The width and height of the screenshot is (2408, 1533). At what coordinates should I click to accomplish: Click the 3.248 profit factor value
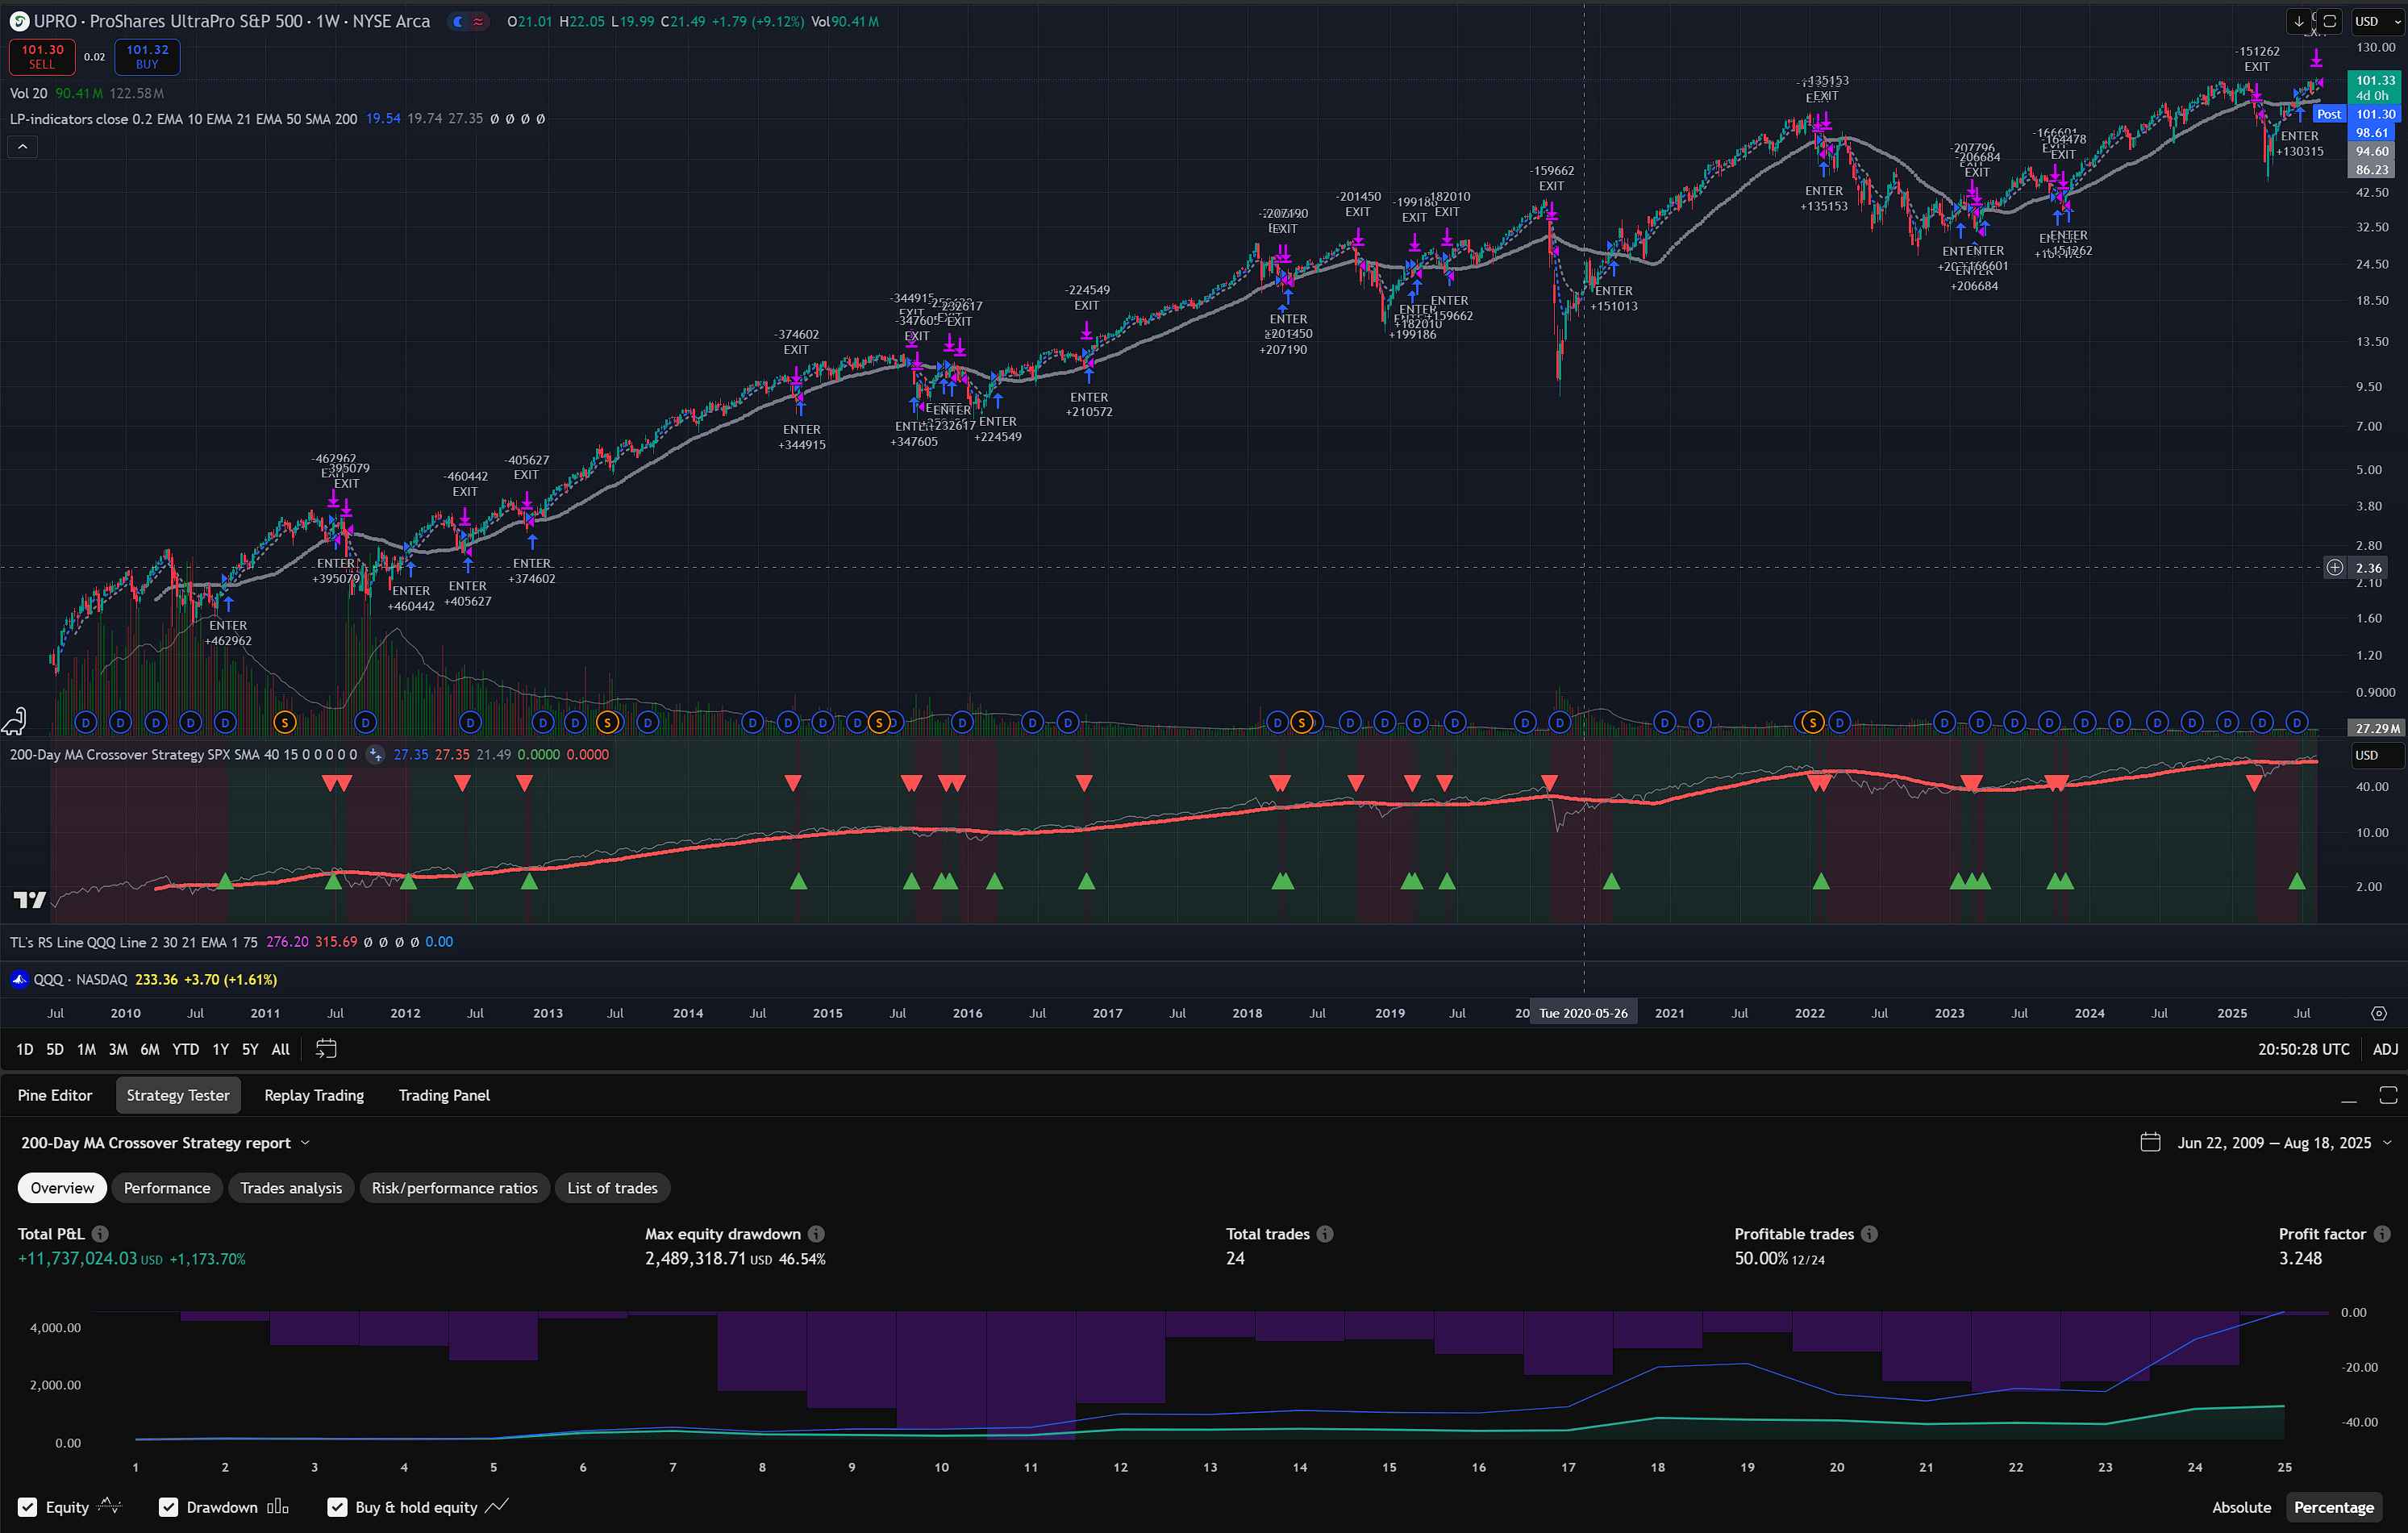2300,1258
